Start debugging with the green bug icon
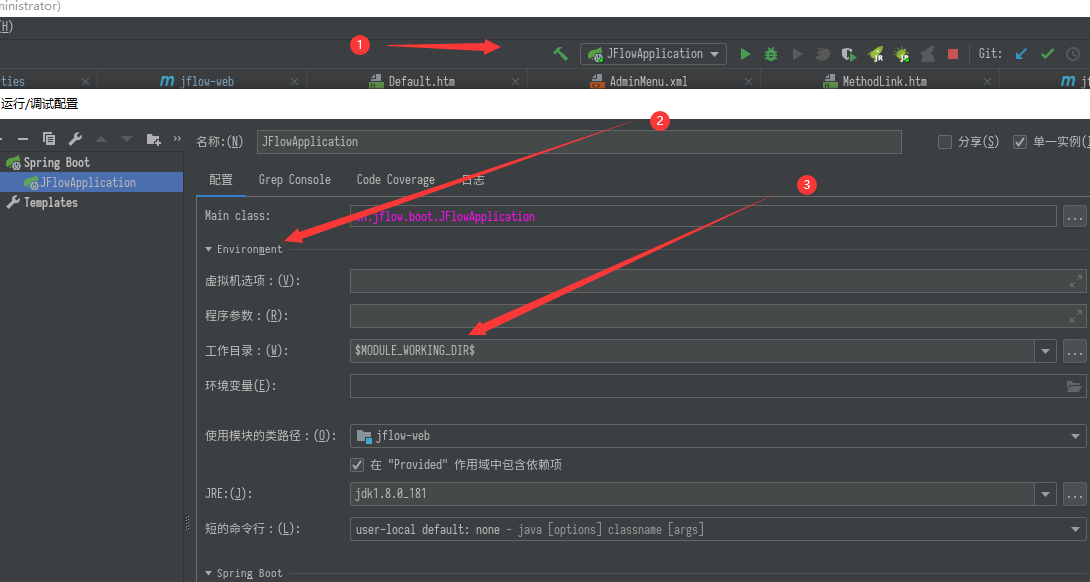This screenshot has width=1090, height=582. click(771, 54)
